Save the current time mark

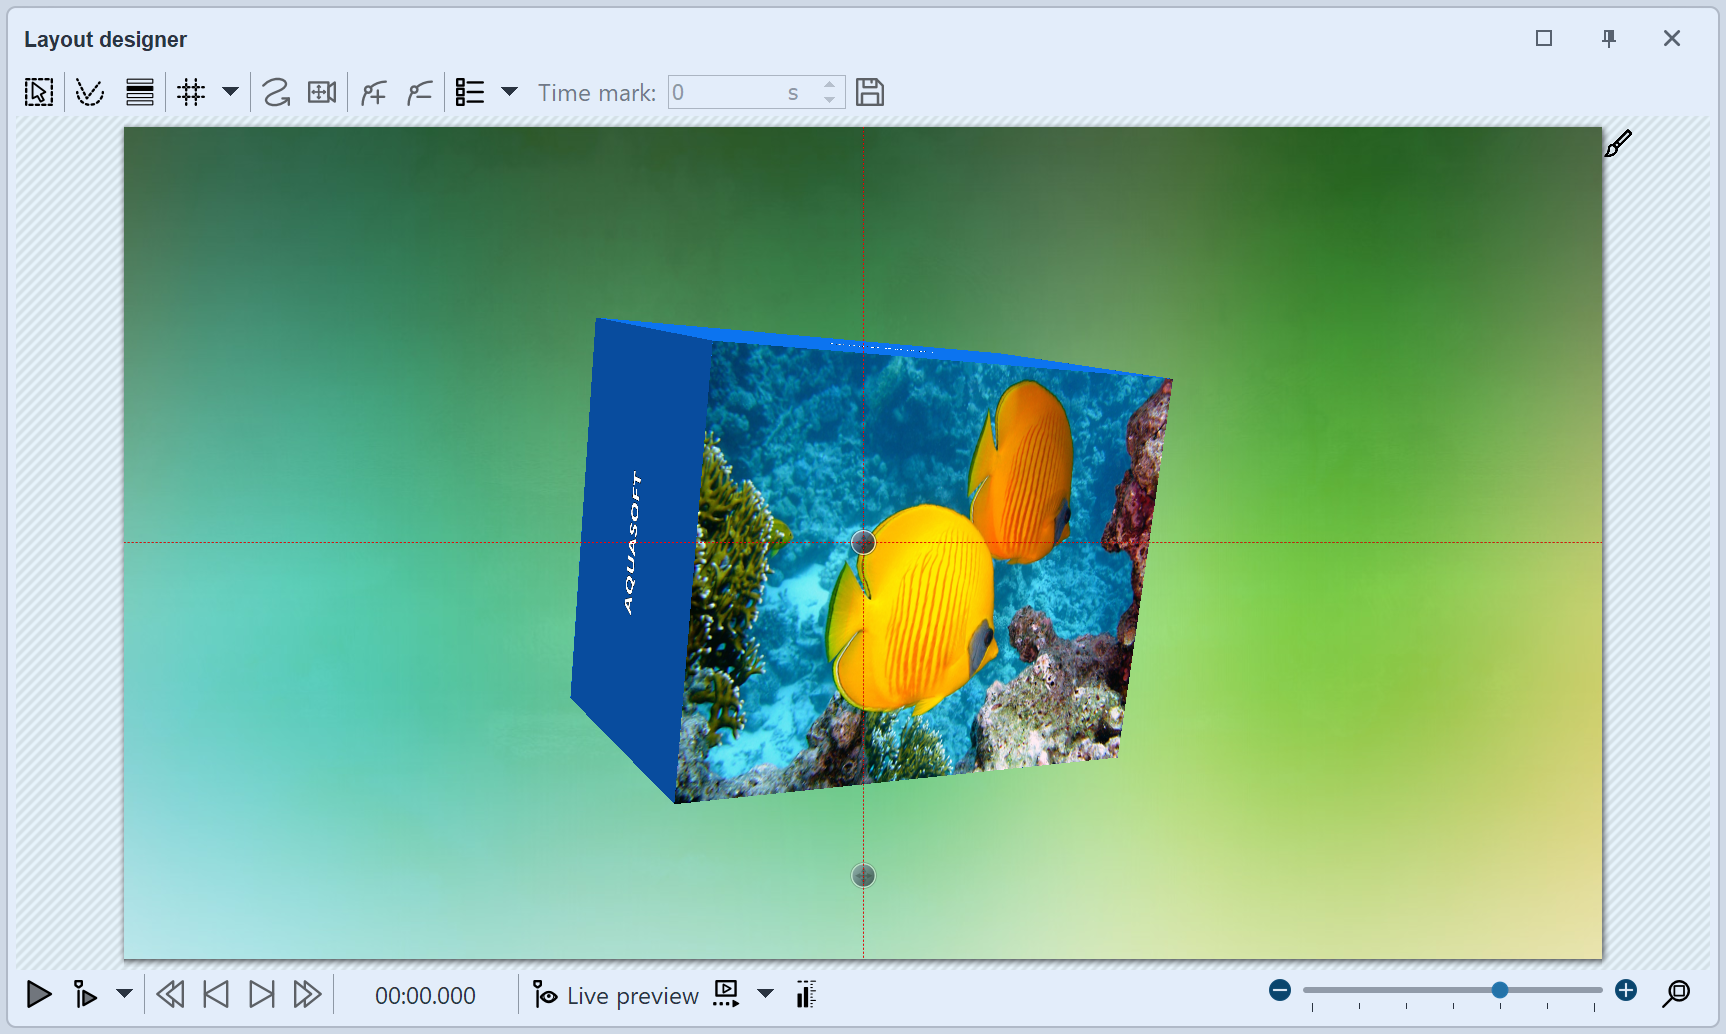click(x=870, y=91)
